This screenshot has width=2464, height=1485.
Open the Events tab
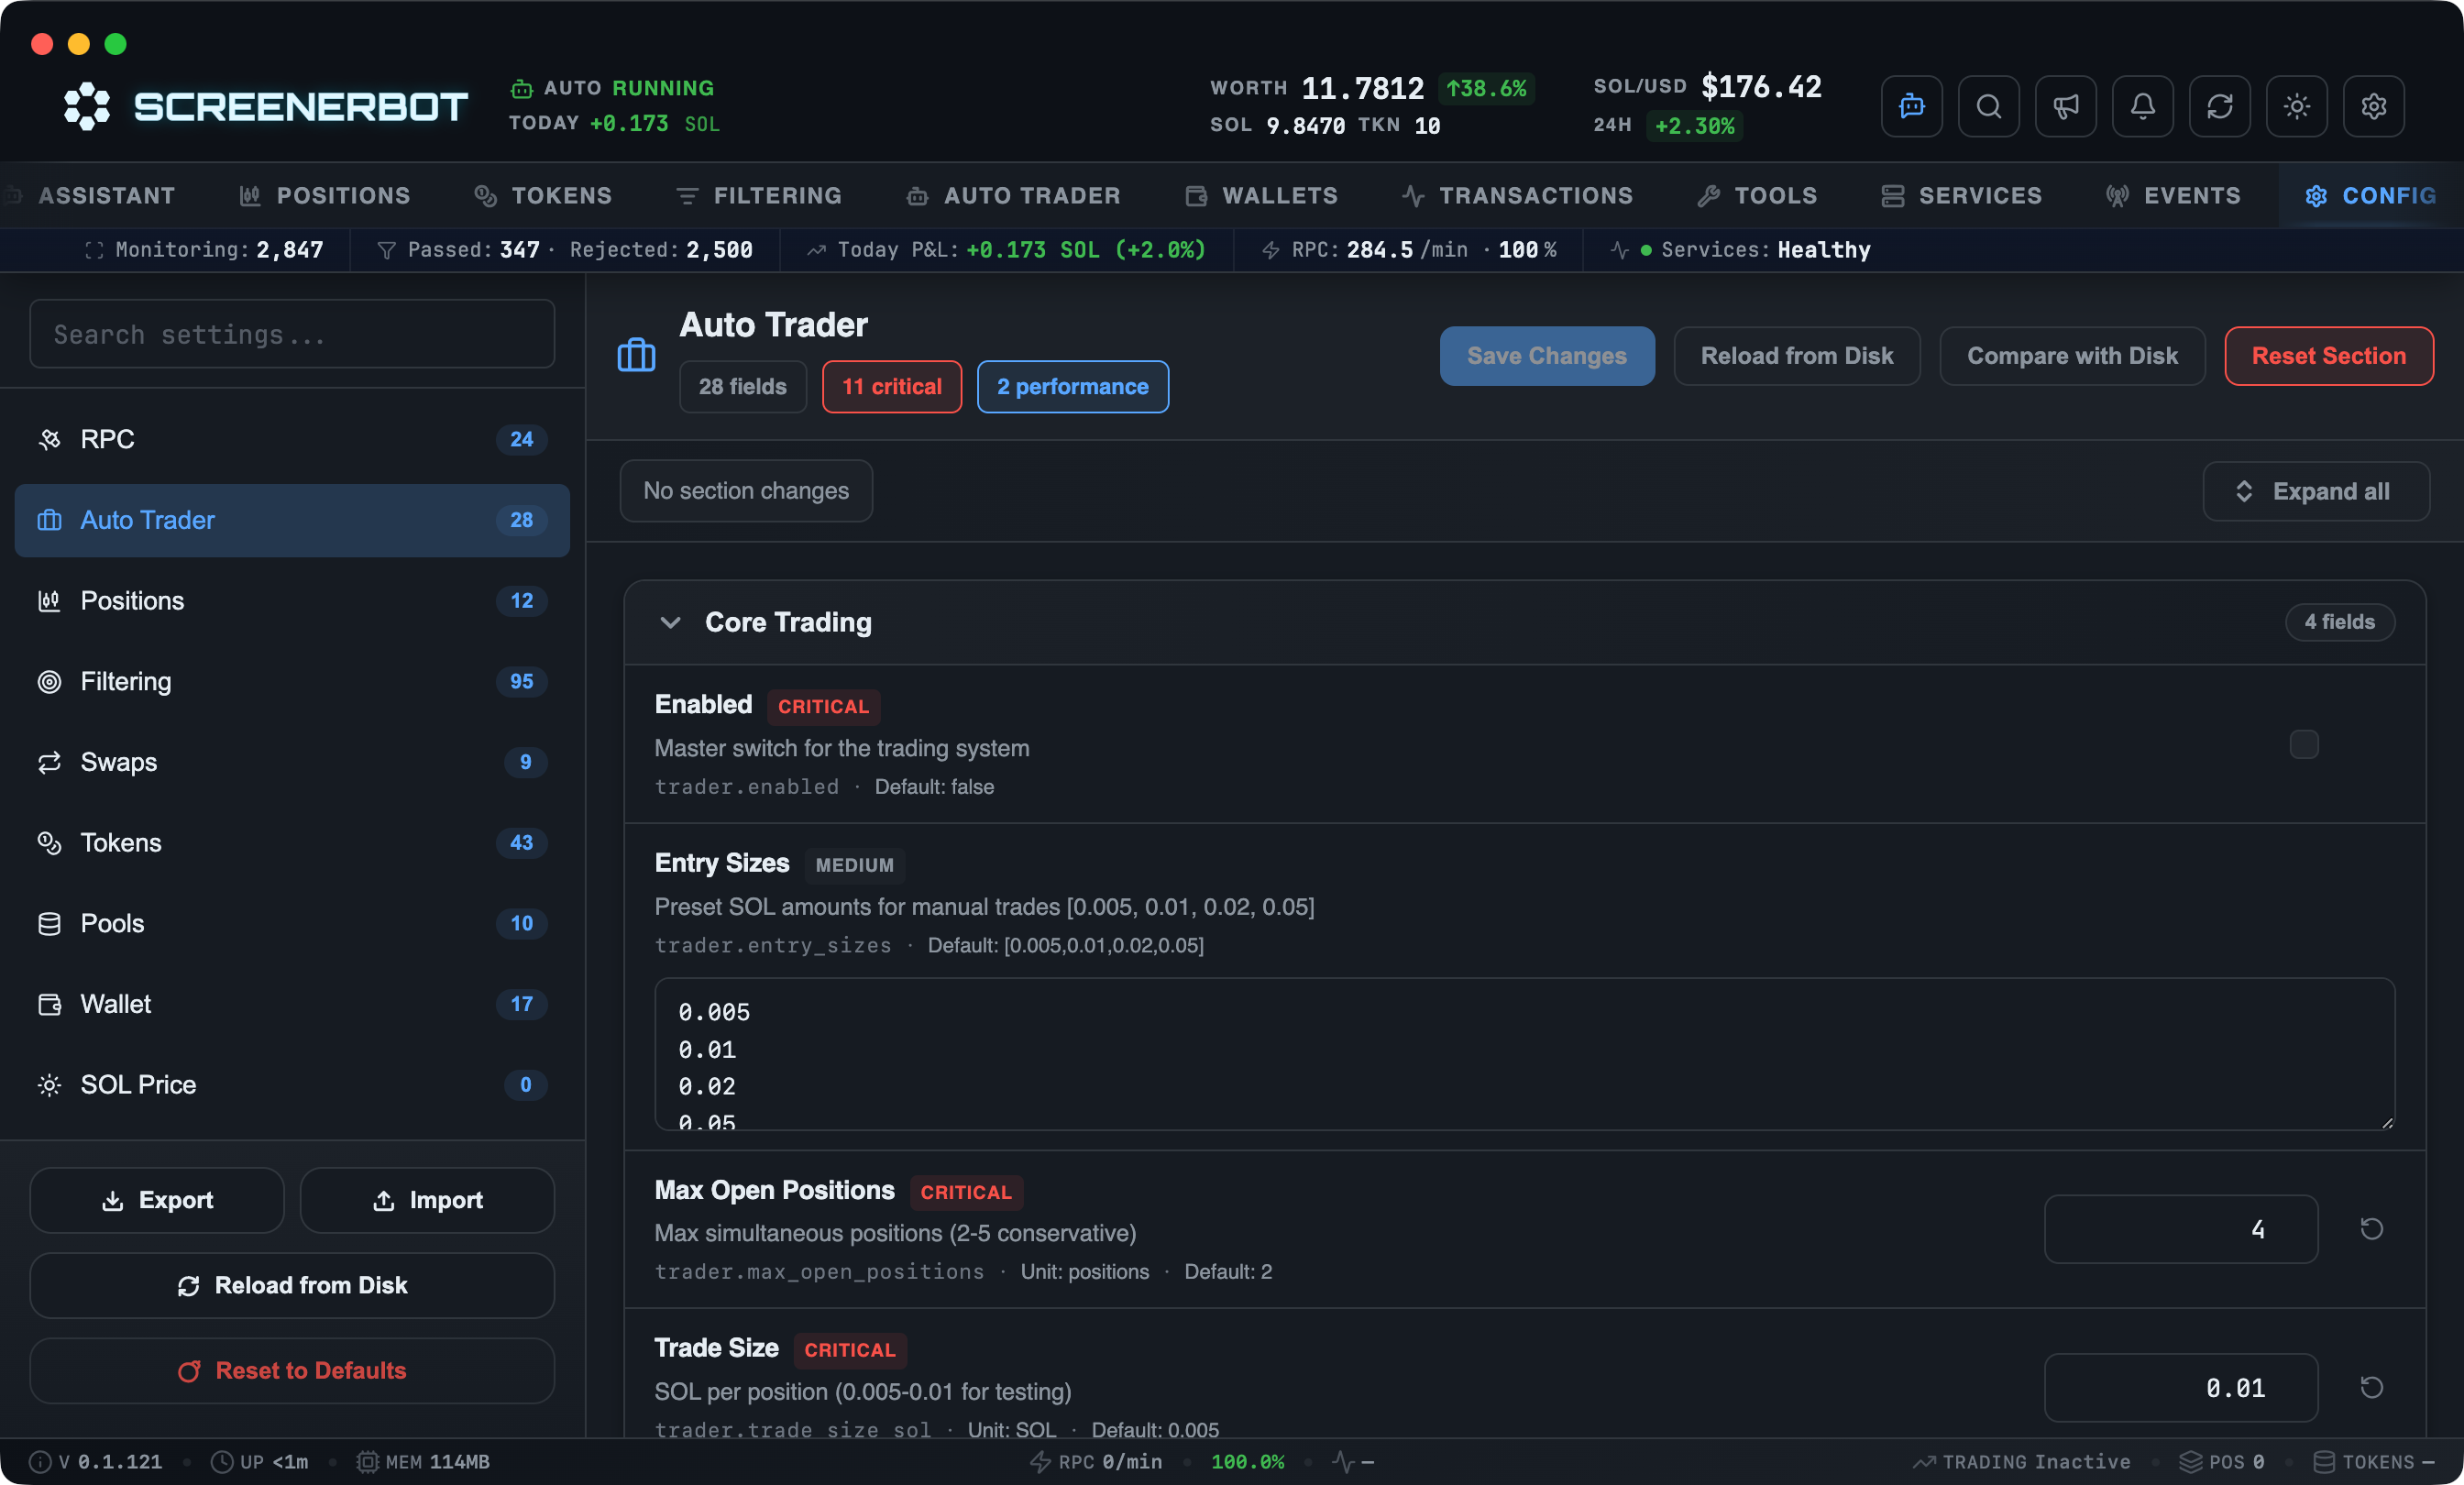(2173, 195)
